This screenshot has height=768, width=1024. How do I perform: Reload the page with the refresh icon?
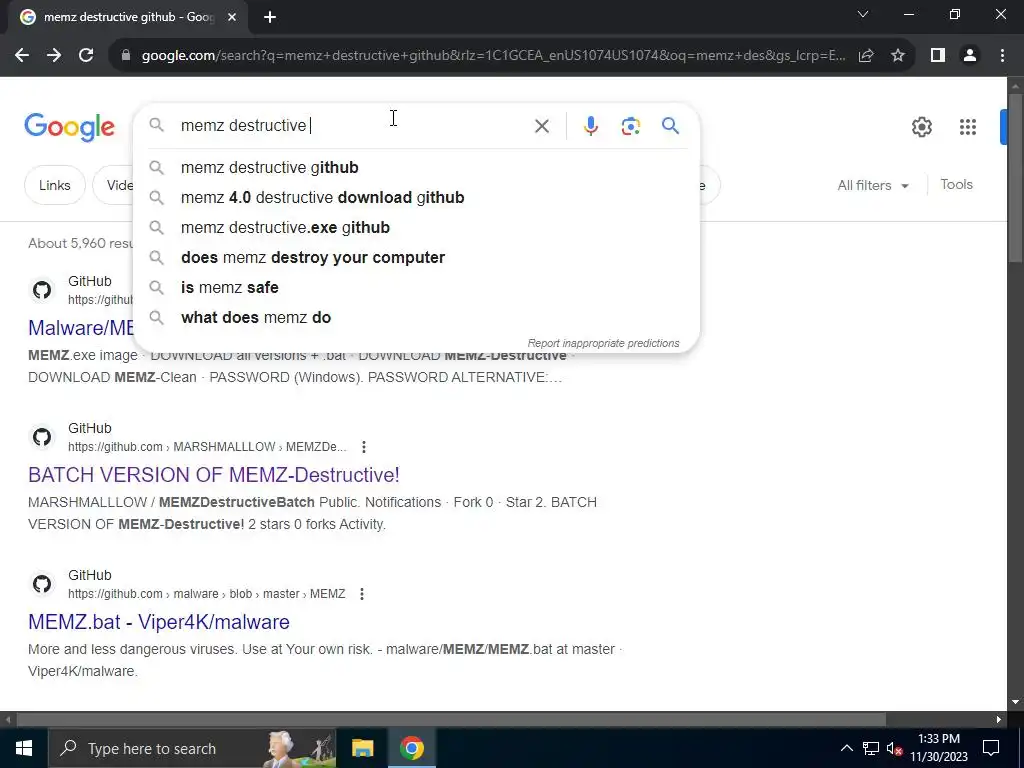click(86, 56)
